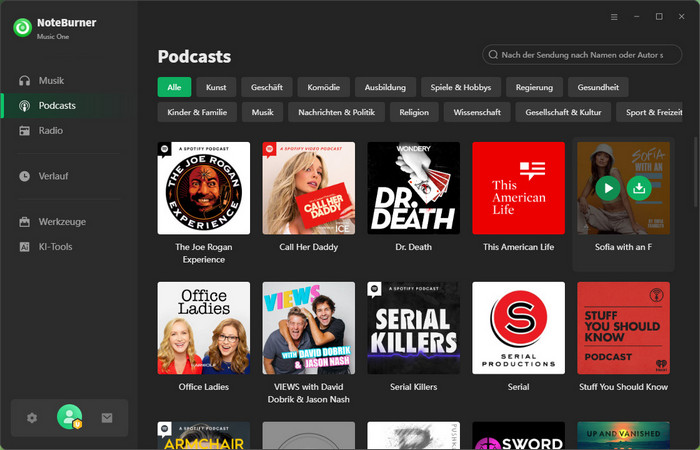This screenshot has width=700, height=450.
Task: Filter podcasts by Gesellschaft & Kultur
Action: (563, 112)
